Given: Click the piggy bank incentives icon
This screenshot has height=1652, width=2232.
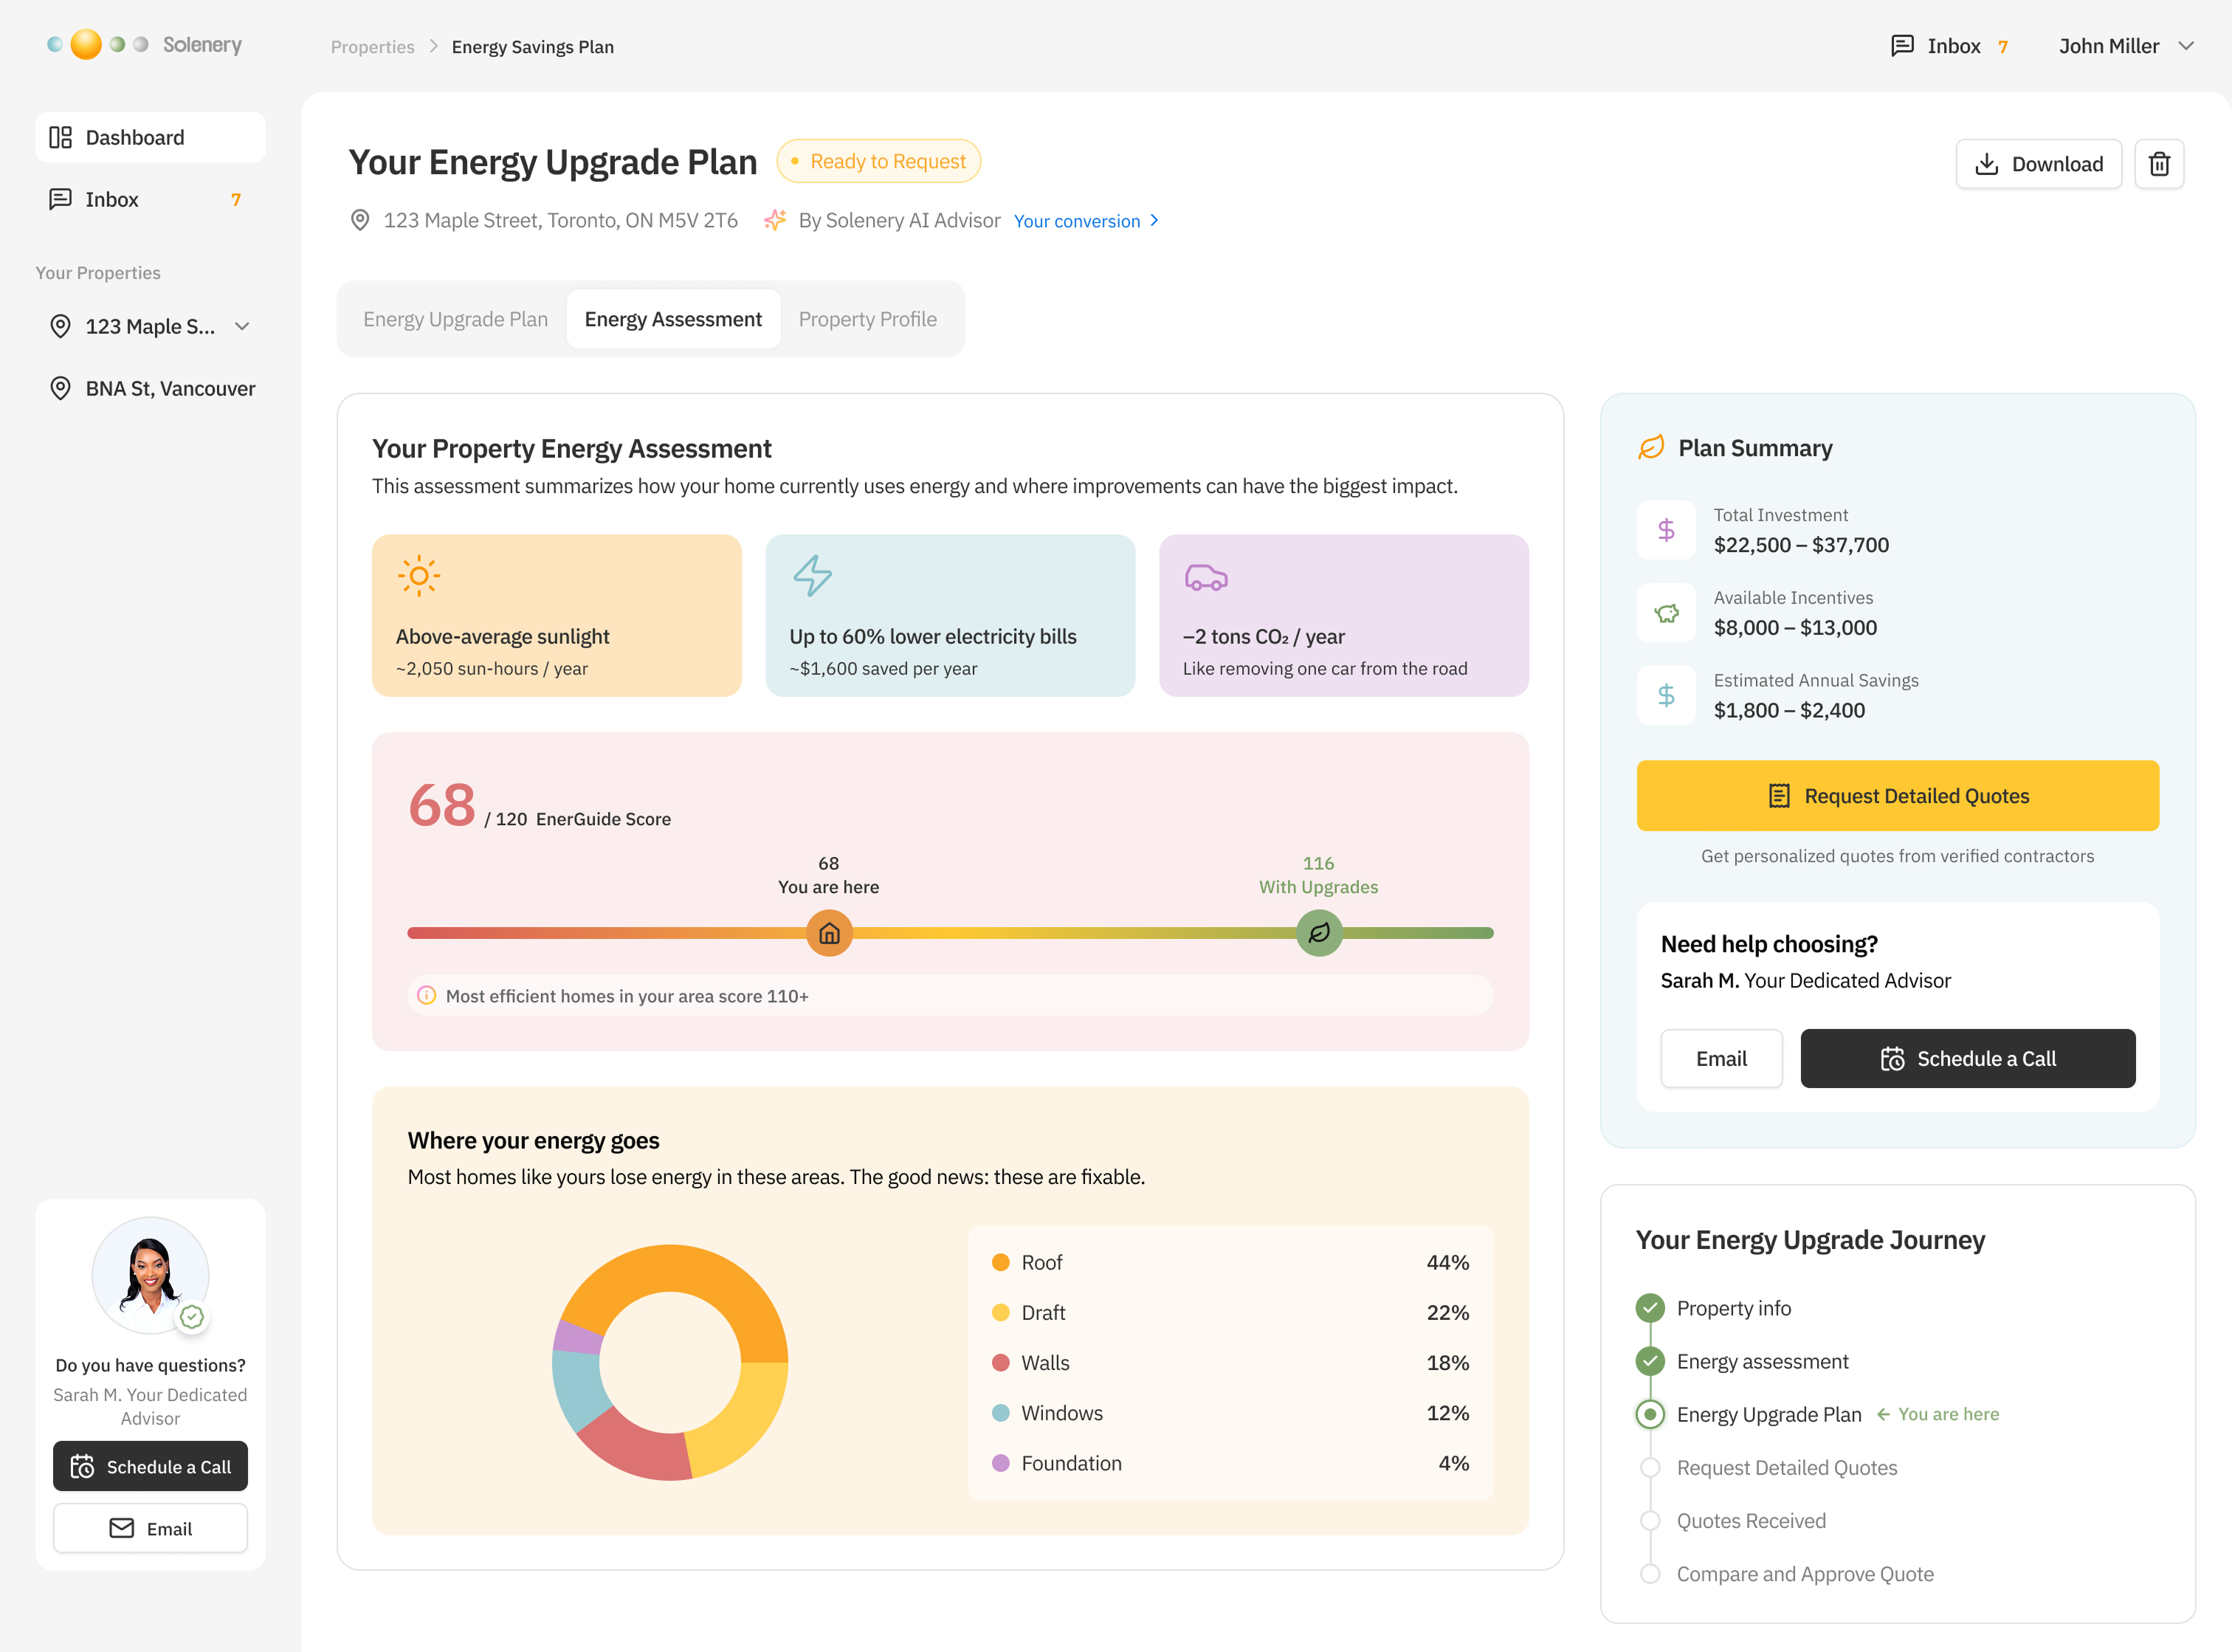Looking at the screenshot, I should click(1666, 613).
